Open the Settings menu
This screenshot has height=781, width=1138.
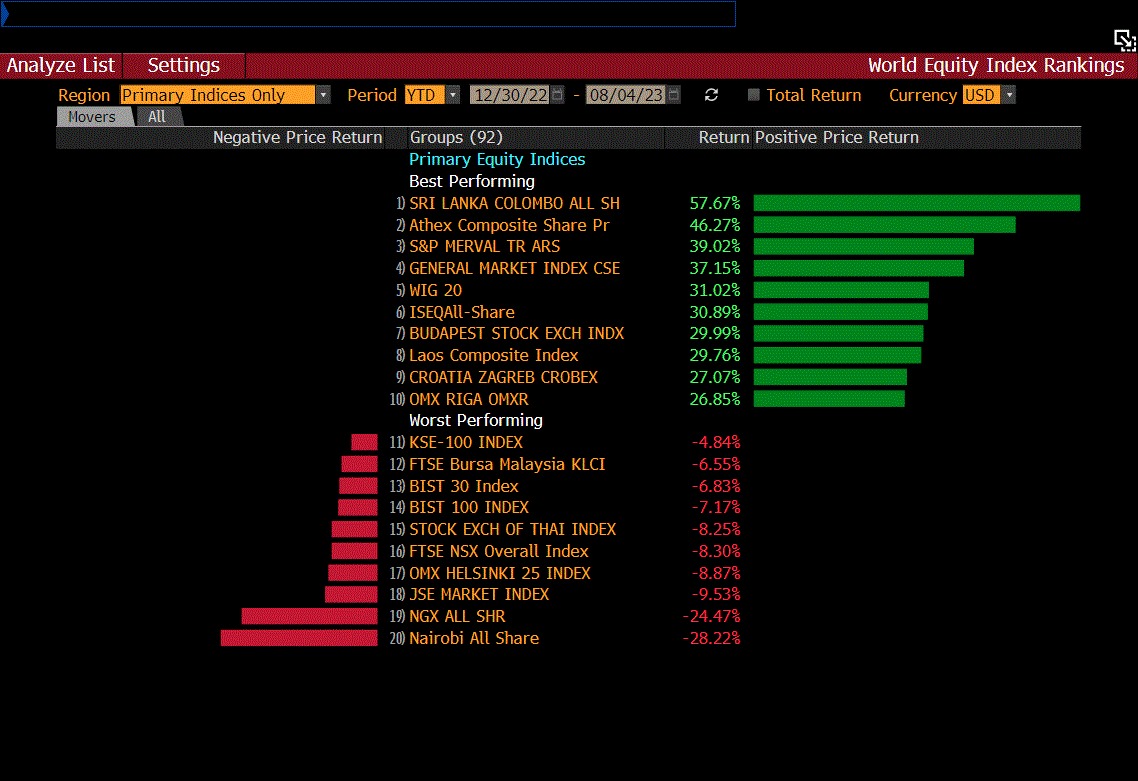184,65
